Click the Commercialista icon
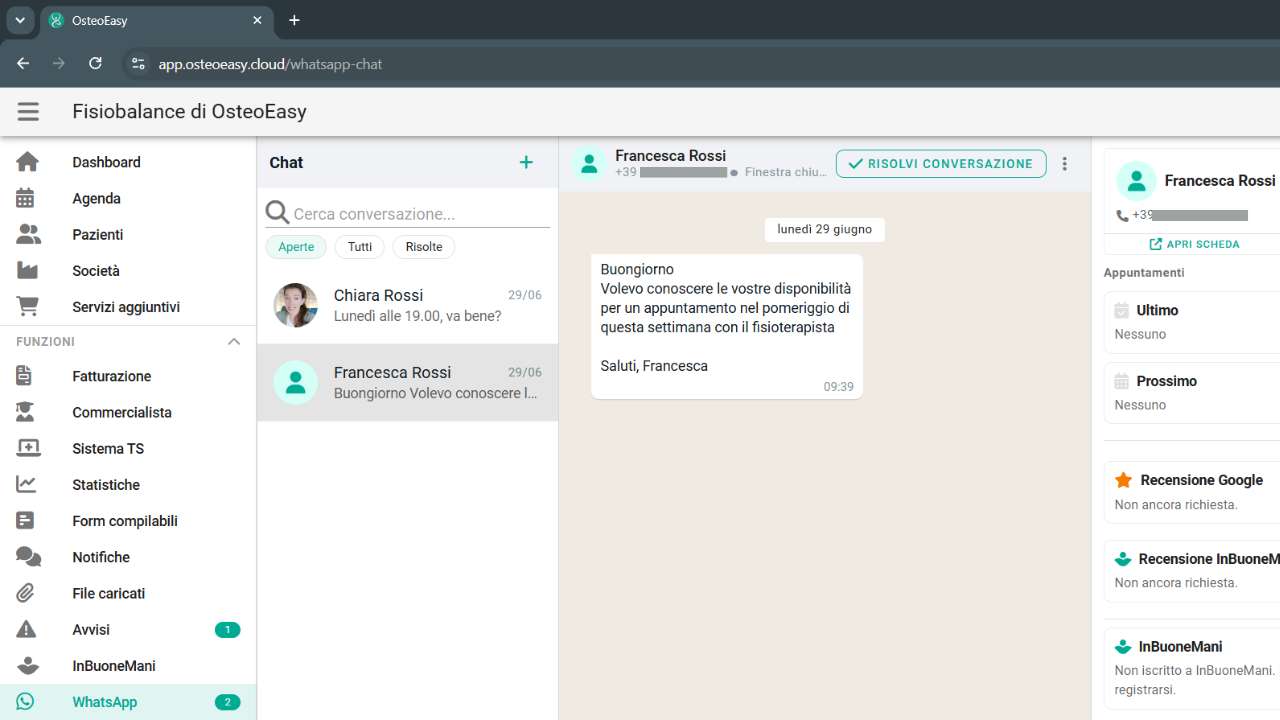Screen dimensions: 1280x720 pyautogui.click(x=26, y=412)
